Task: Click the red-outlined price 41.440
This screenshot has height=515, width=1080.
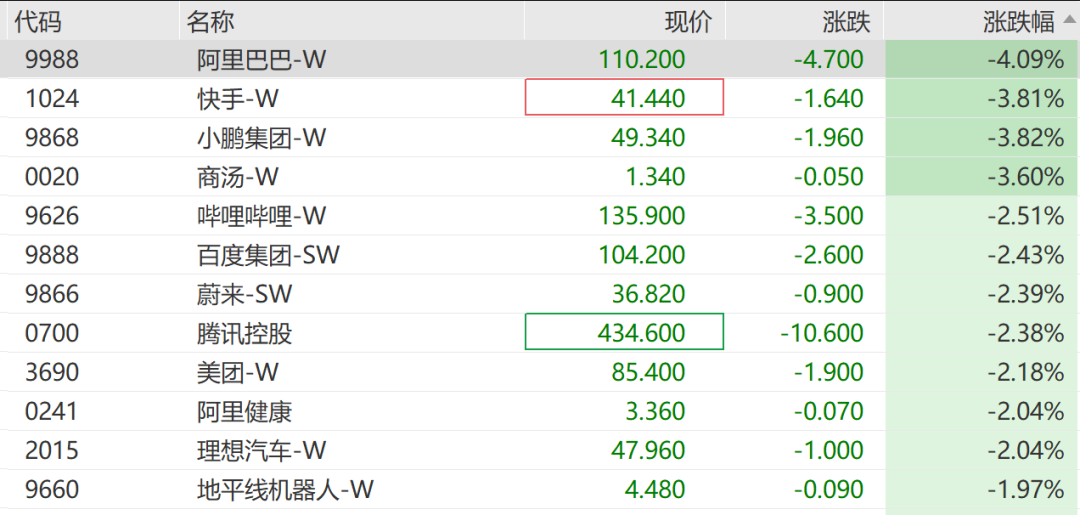Action: [624, 97]
